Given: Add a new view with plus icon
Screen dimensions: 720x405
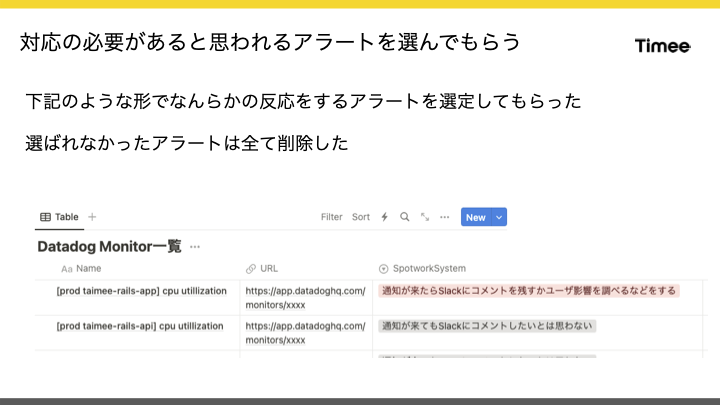Looking at the screenshot, I should (x=92, y=217).
